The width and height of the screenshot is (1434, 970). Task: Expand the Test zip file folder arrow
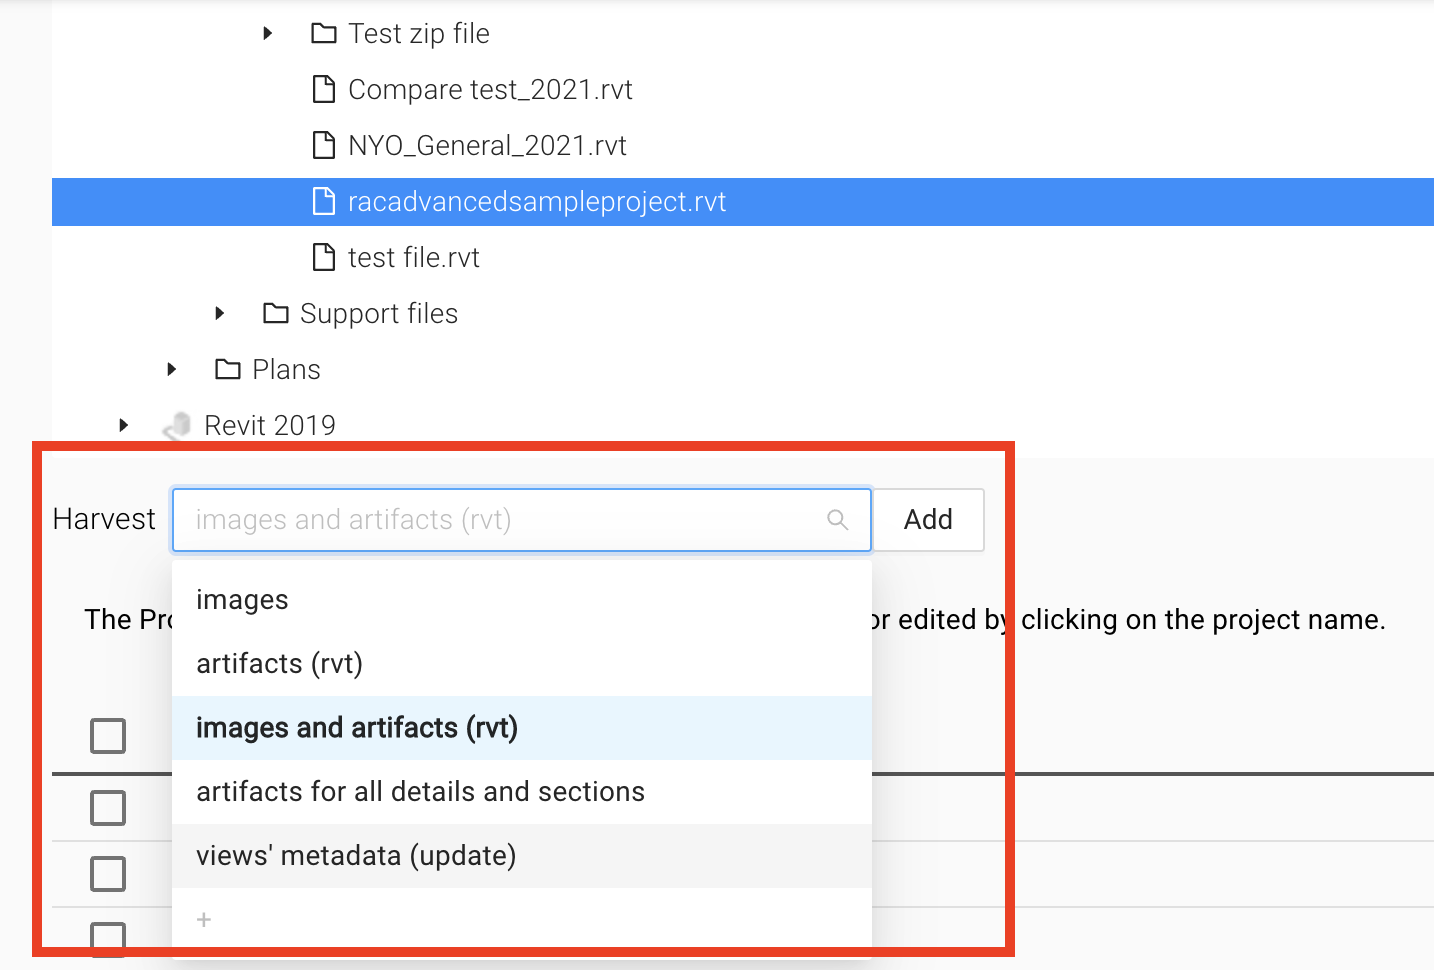click(x=267, y=33)
